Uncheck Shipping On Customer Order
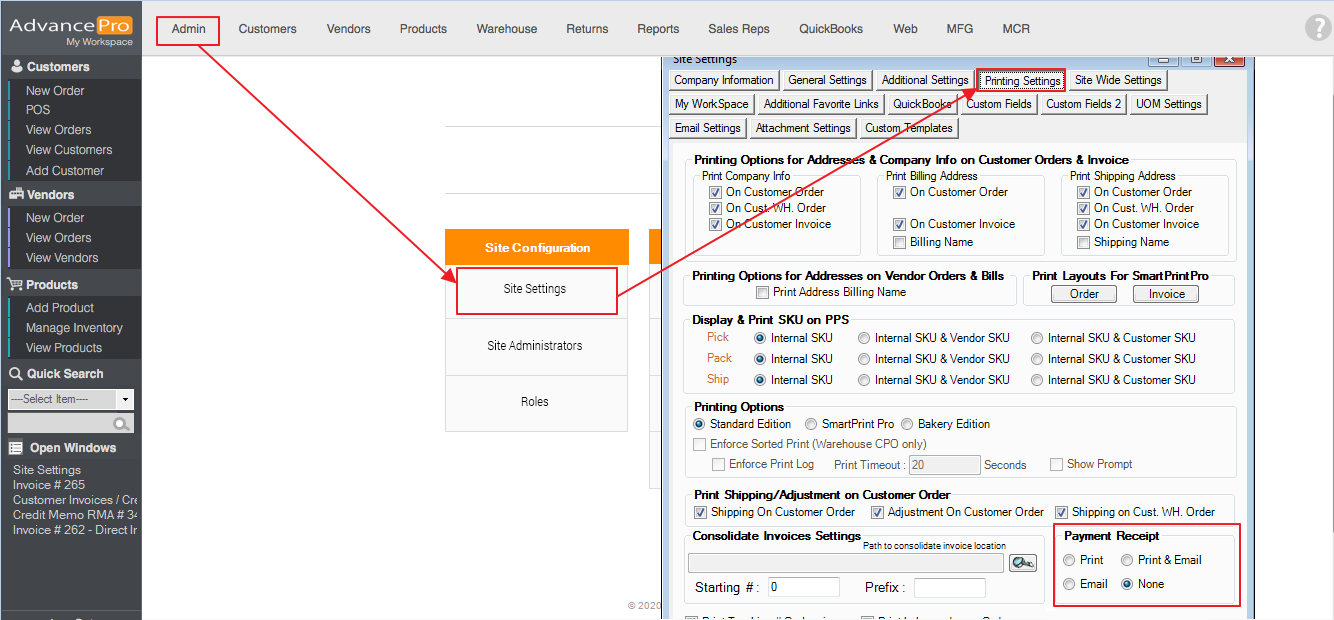Viewport: 1334px width, 620px height. point(701,512)
